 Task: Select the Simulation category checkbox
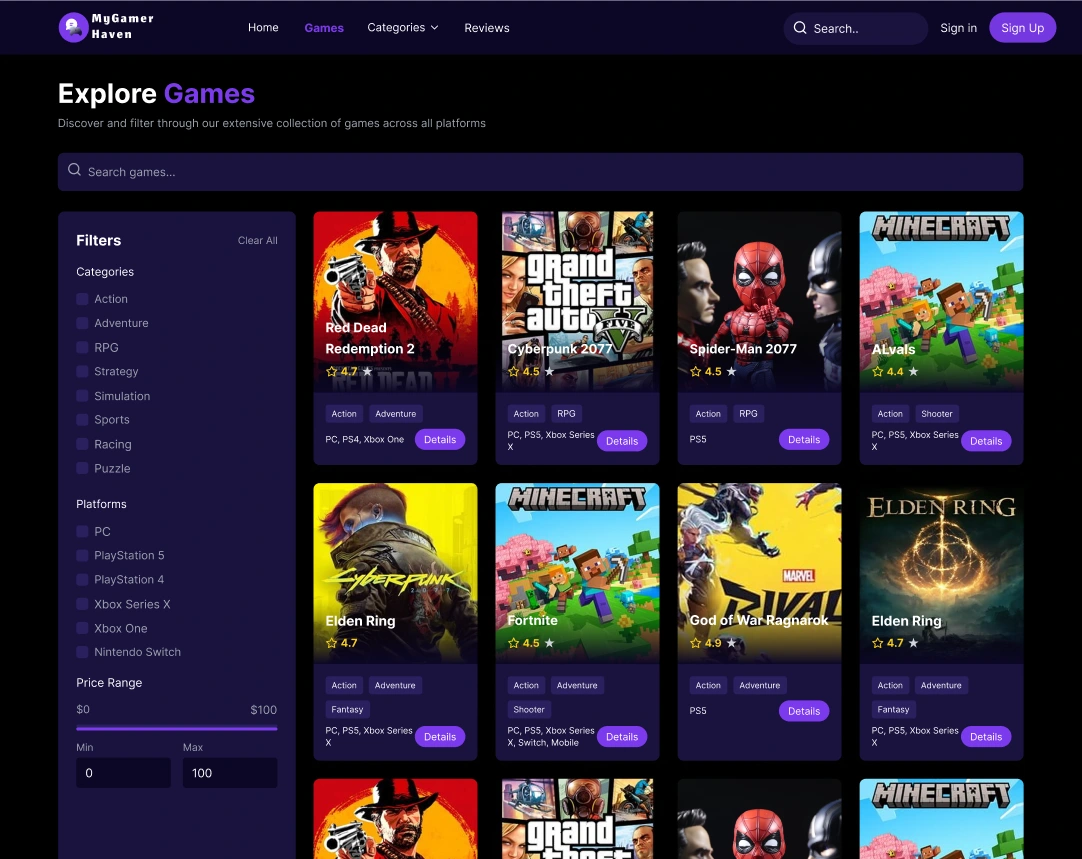pos(82,395)
